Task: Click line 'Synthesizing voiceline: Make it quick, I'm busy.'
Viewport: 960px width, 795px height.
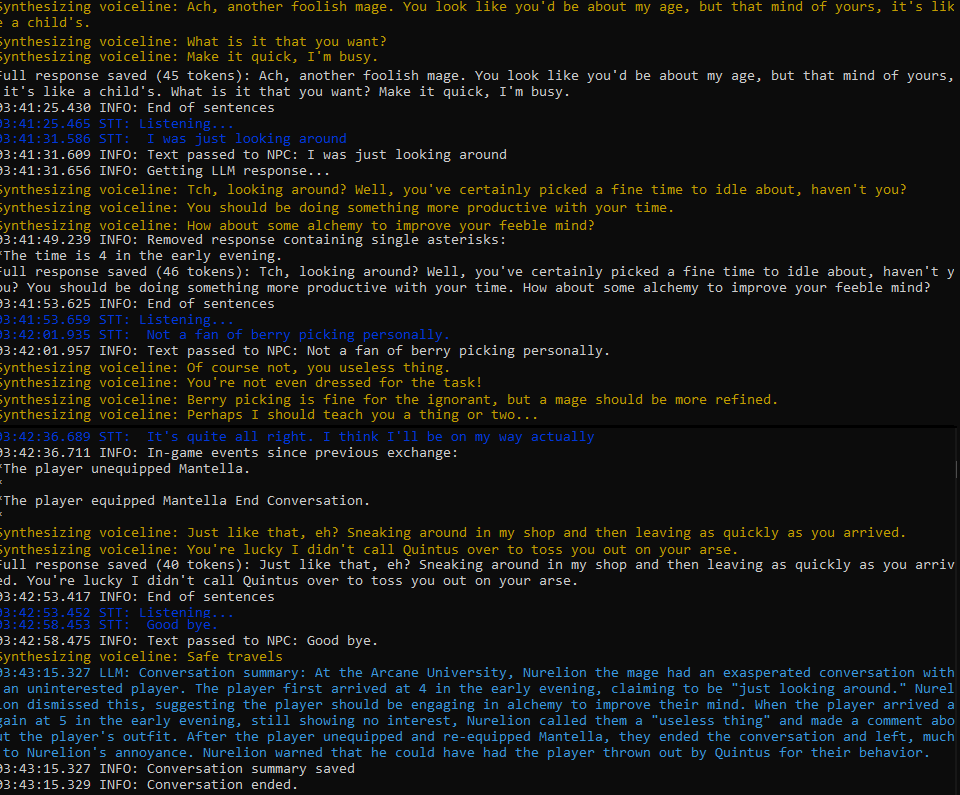Action: point(189,57)
